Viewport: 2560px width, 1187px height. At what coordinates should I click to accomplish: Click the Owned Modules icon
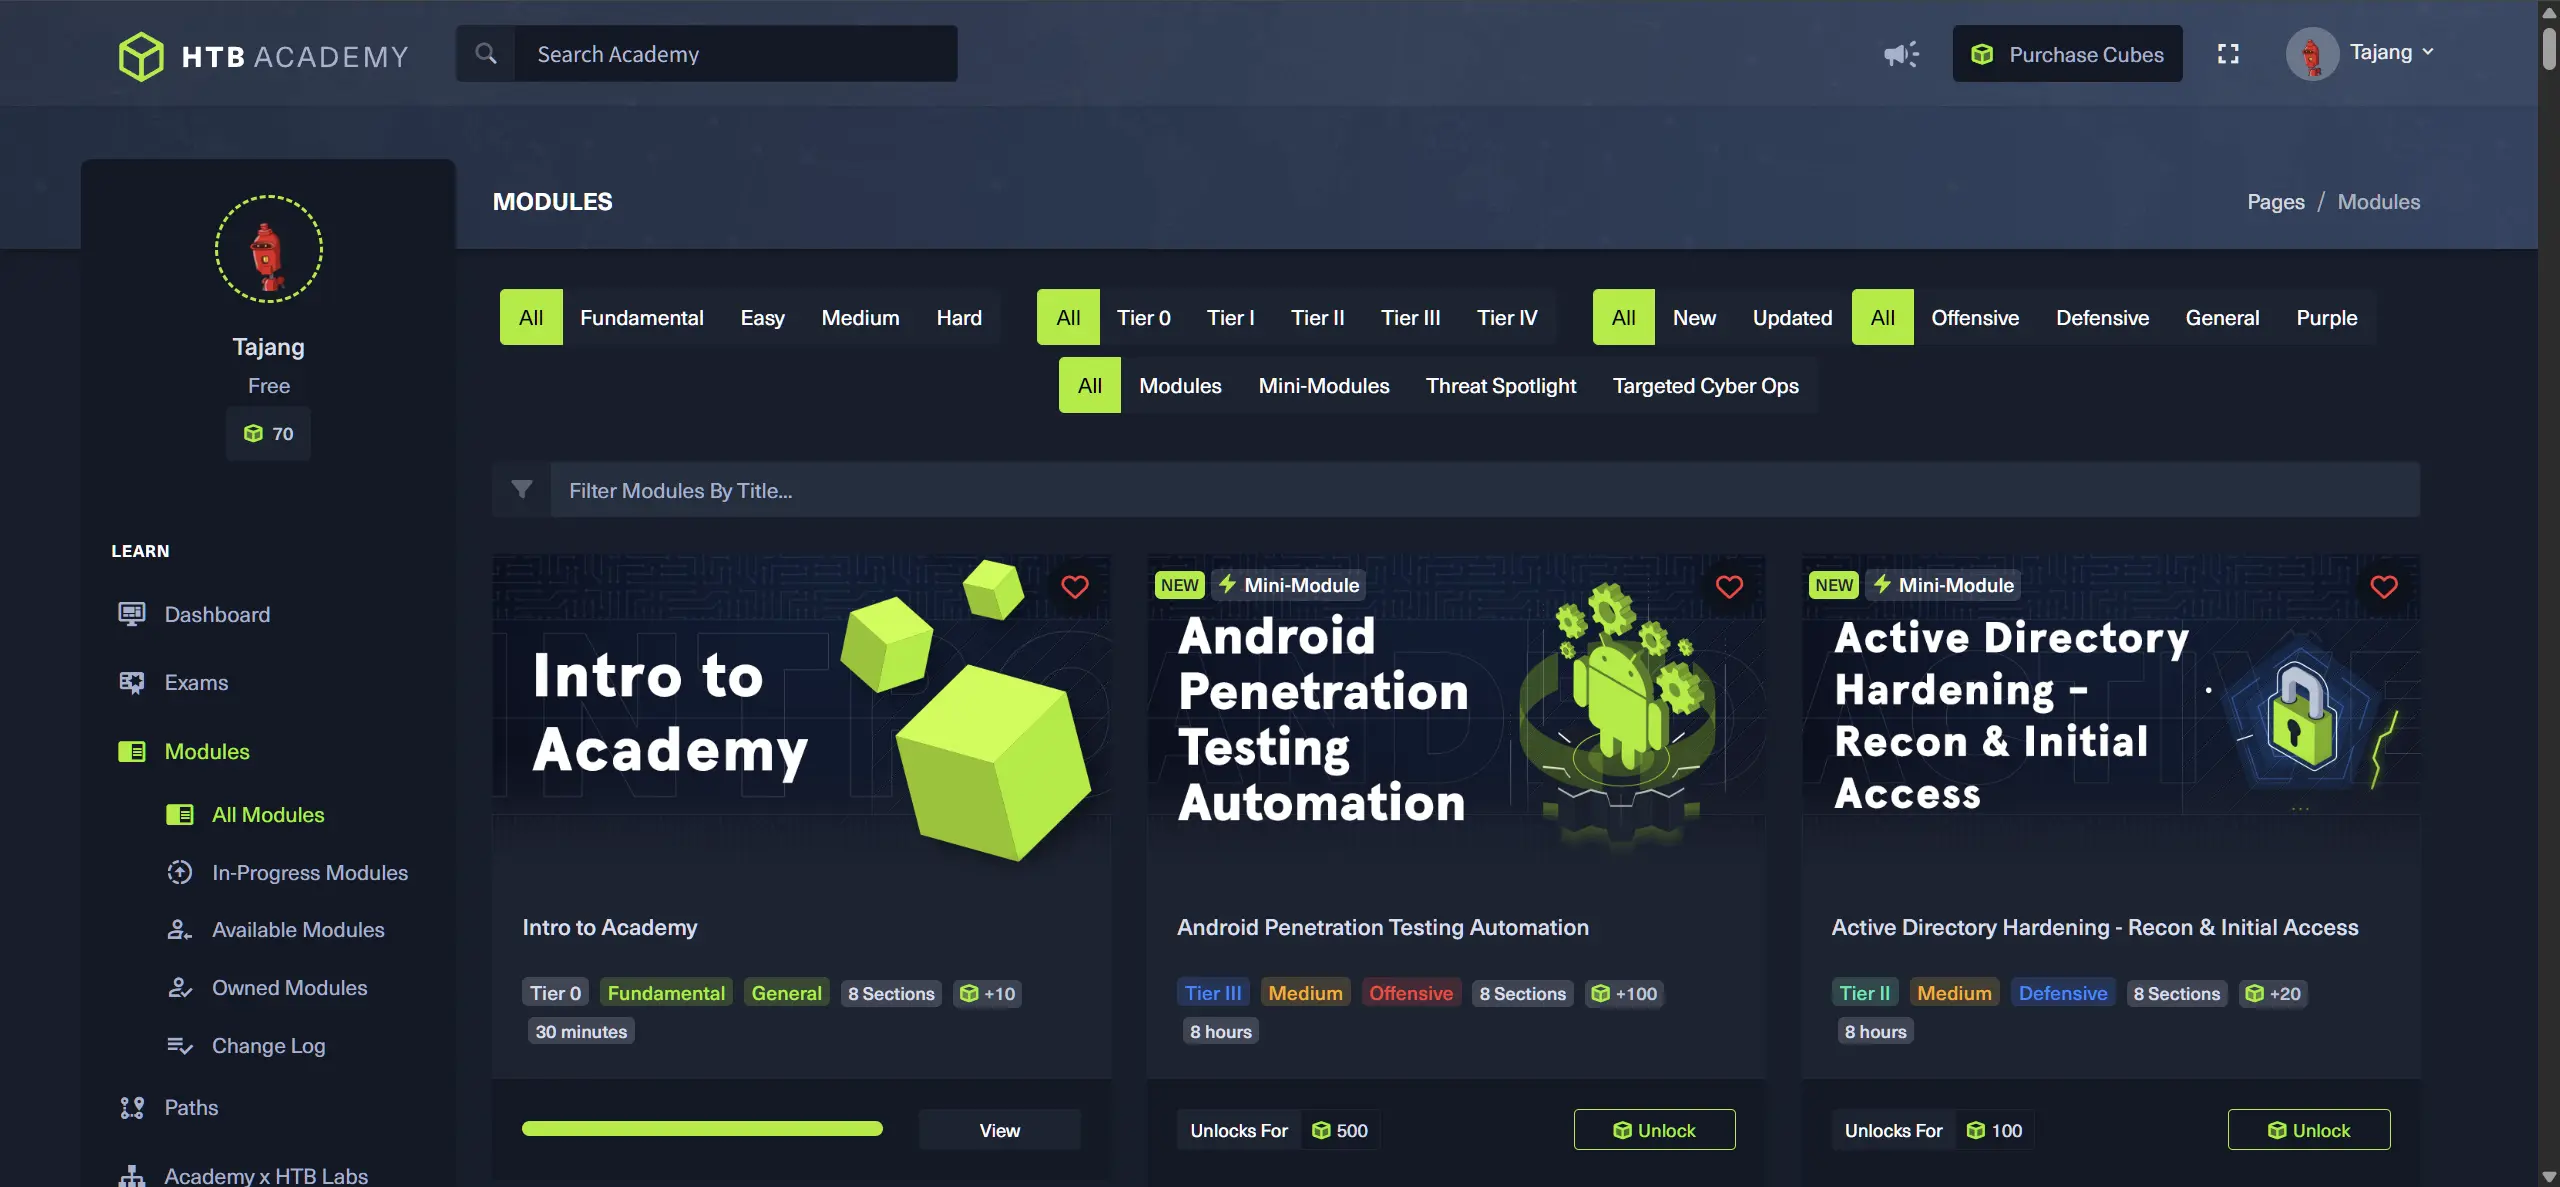tap(180, 988)
